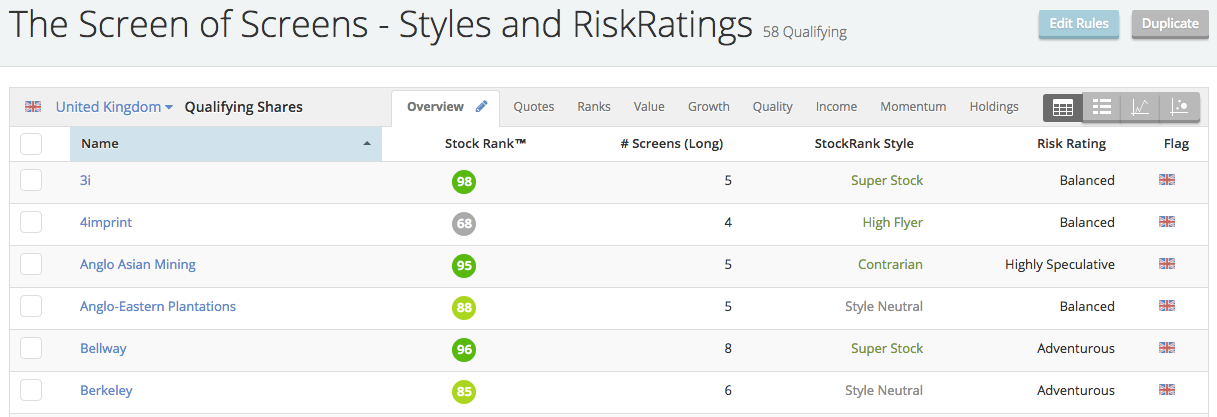Screen dimensions: 1217x417
Task: Click the flag icon in Berkeley row
Action: click(x=1166, y=390)
